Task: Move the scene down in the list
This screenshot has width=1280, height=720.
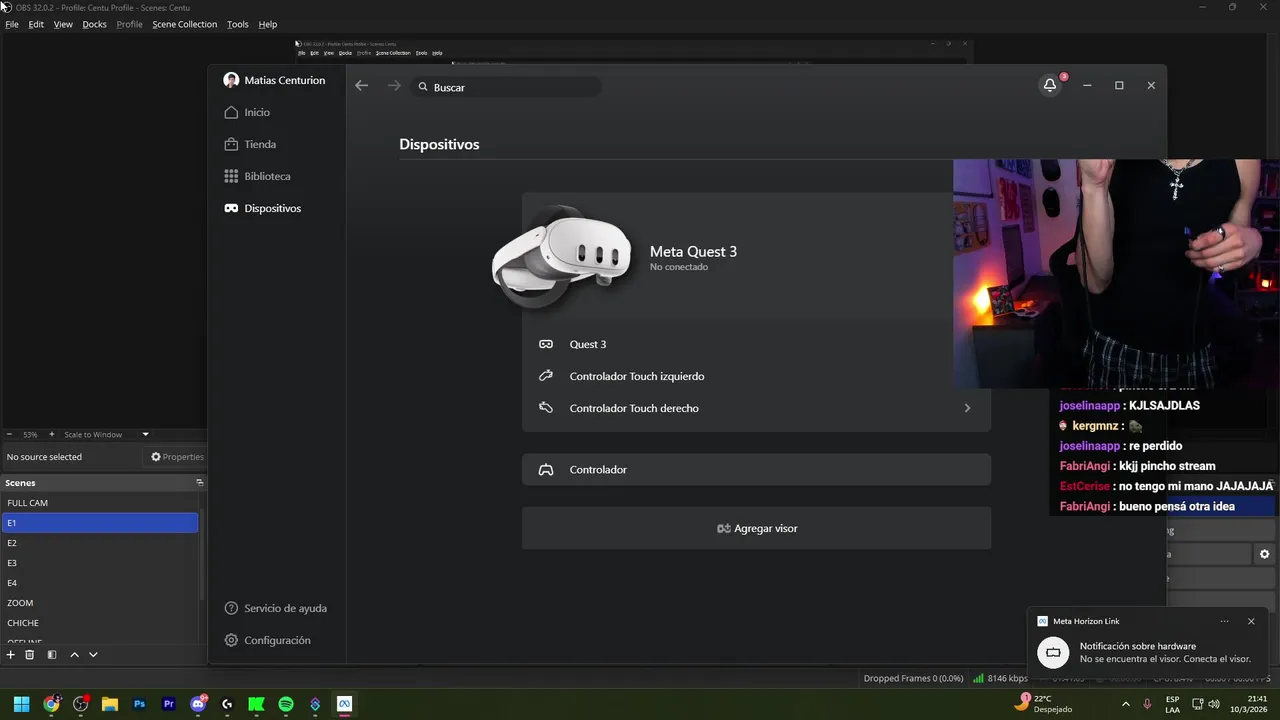Action: pyautogui.click(x=93, y=654)
